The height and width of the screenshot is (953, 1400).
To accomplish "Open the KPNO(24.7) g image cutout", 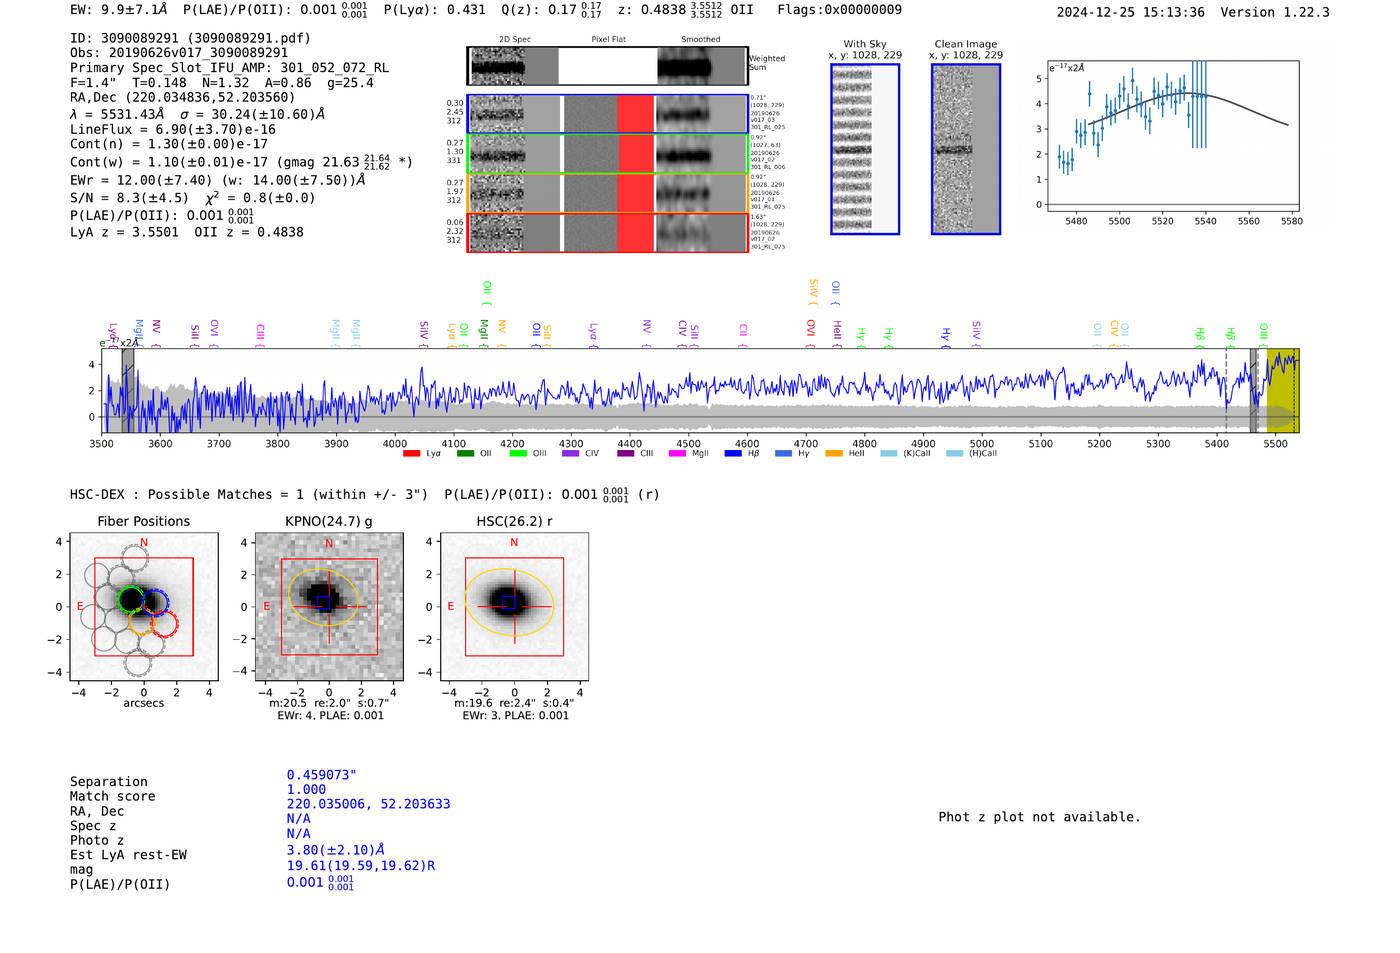I will tap(329, 607).
